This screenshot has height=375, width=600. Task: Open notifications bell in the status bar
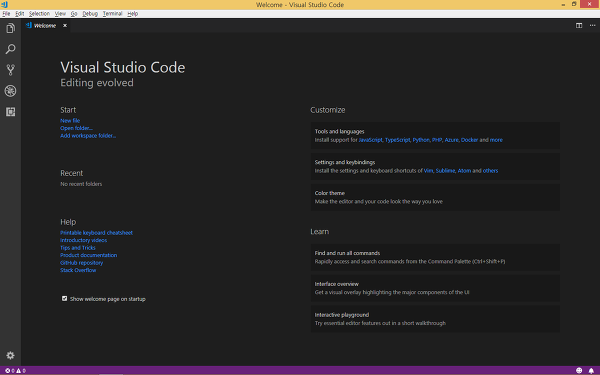591,370
